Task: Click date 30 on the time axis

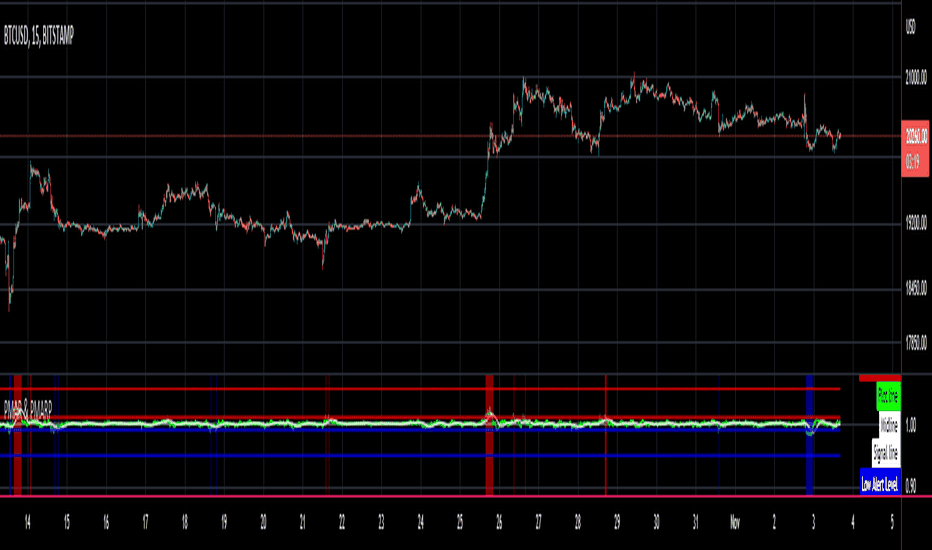Action: click(656, 522)
